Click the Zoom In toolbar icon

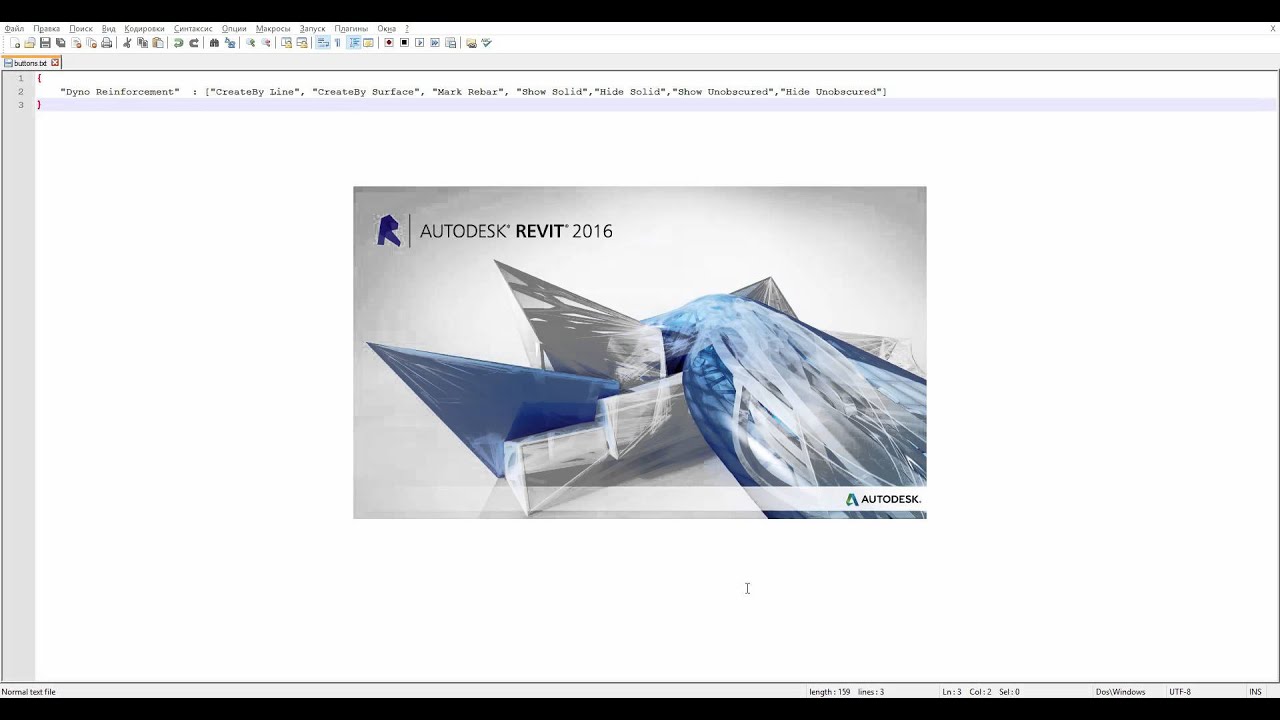(x=250, y=43)
